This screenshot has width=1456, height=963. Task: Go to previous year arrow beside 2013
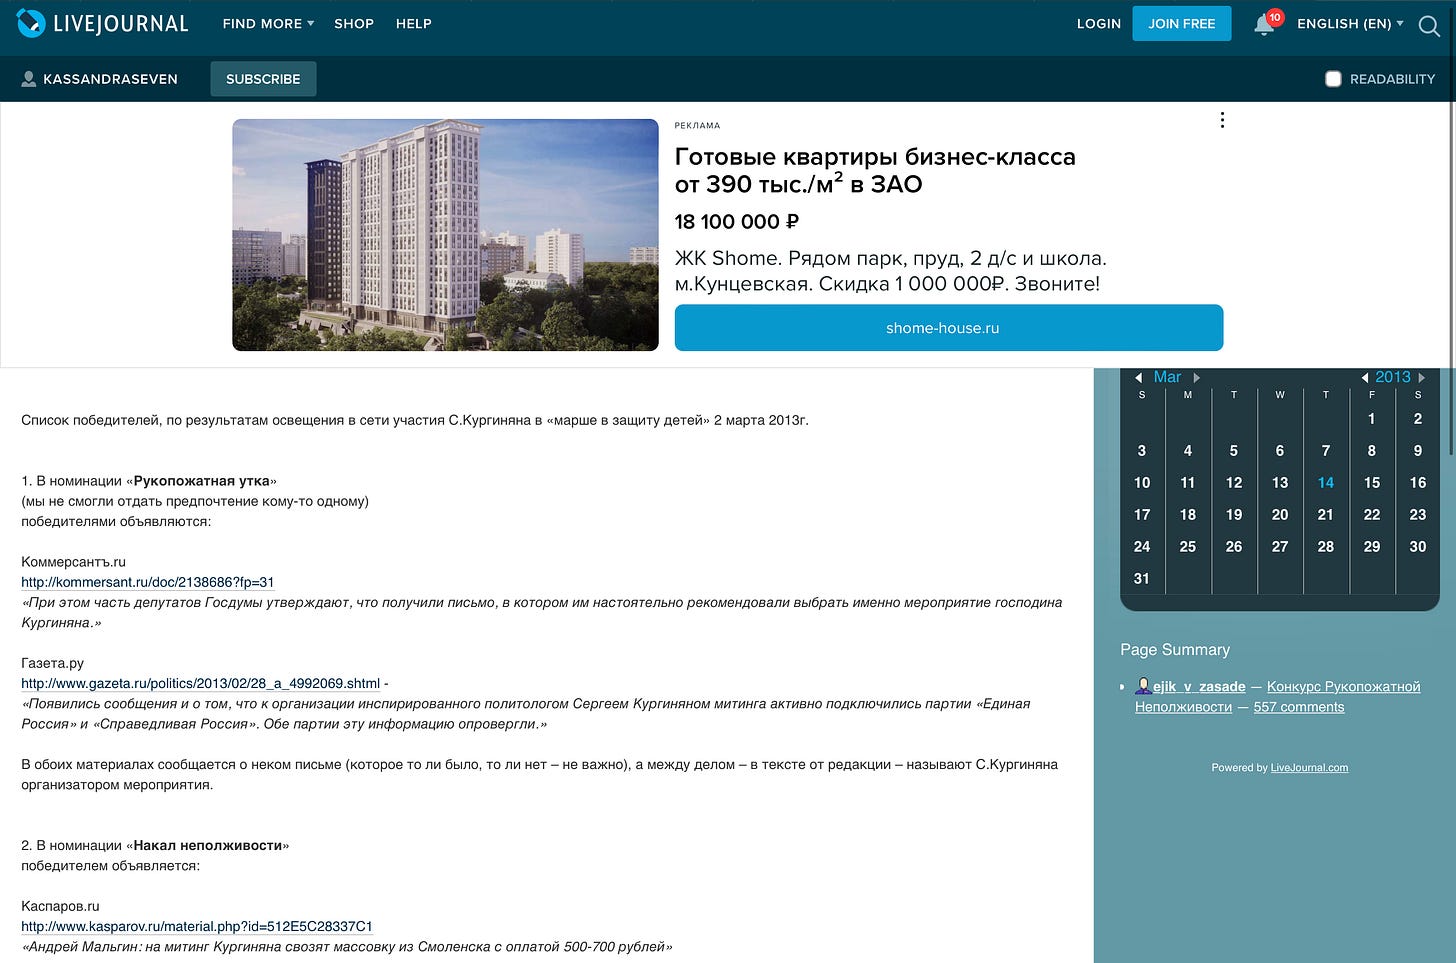click(x=1365, y=378)
